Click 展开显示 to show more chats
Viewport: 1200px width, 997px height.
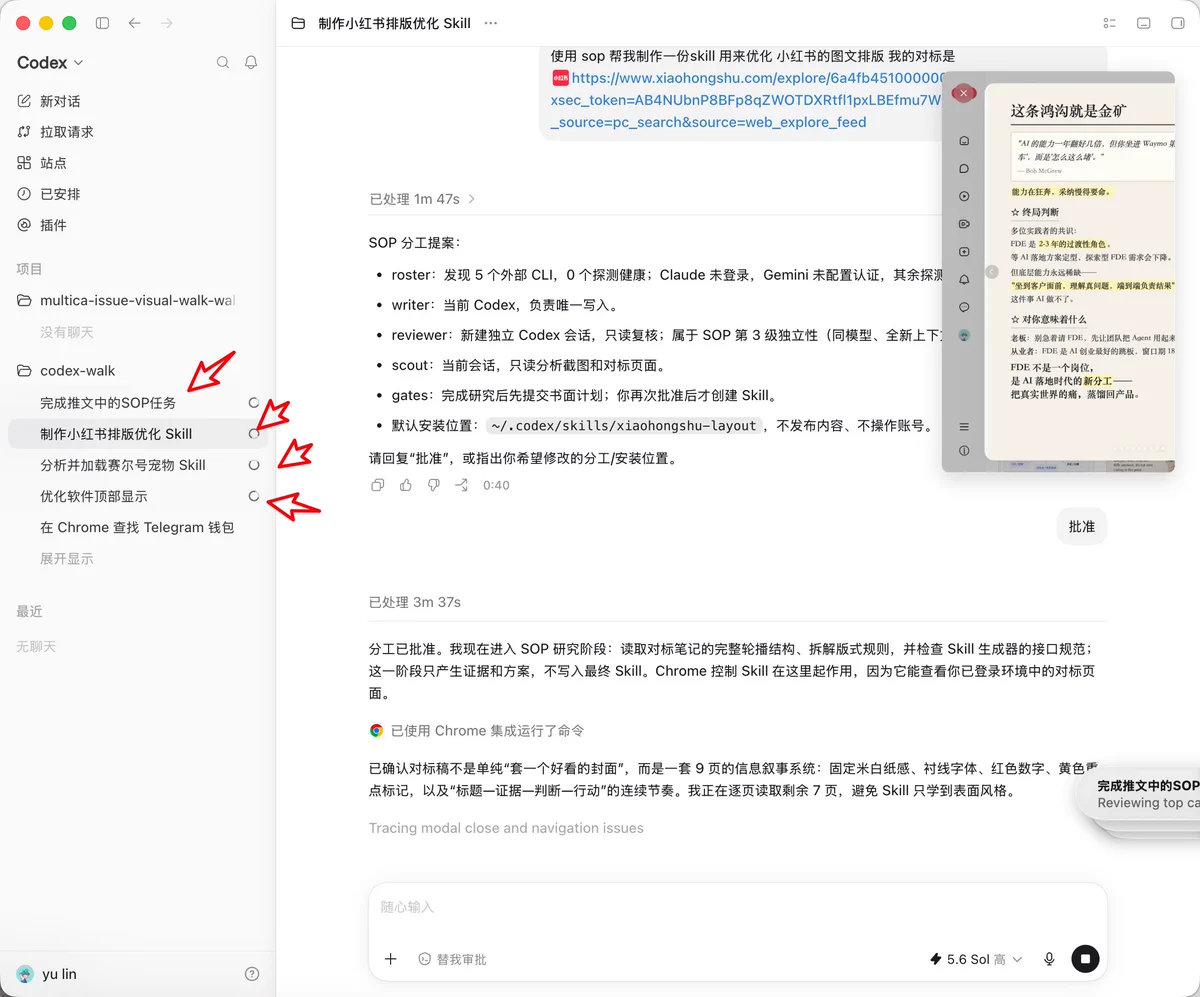point(67,559)
